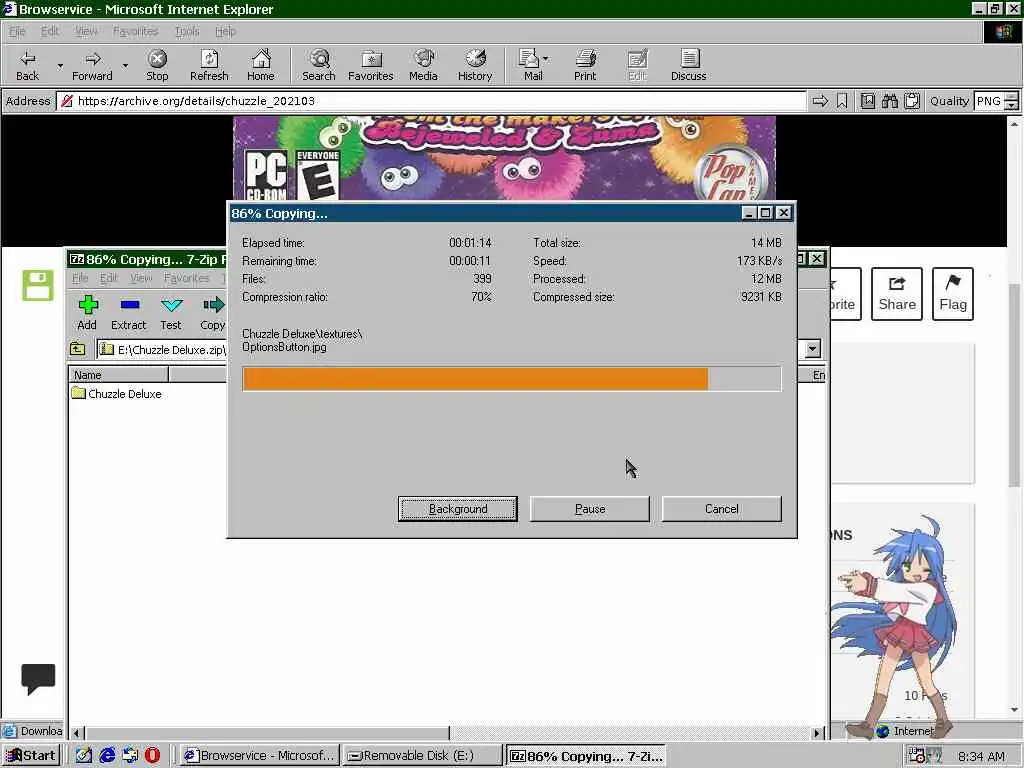The image size is (1024, 768).
Task: Open the Help menu in Internet Explorer
Action: tap(225, 31)
